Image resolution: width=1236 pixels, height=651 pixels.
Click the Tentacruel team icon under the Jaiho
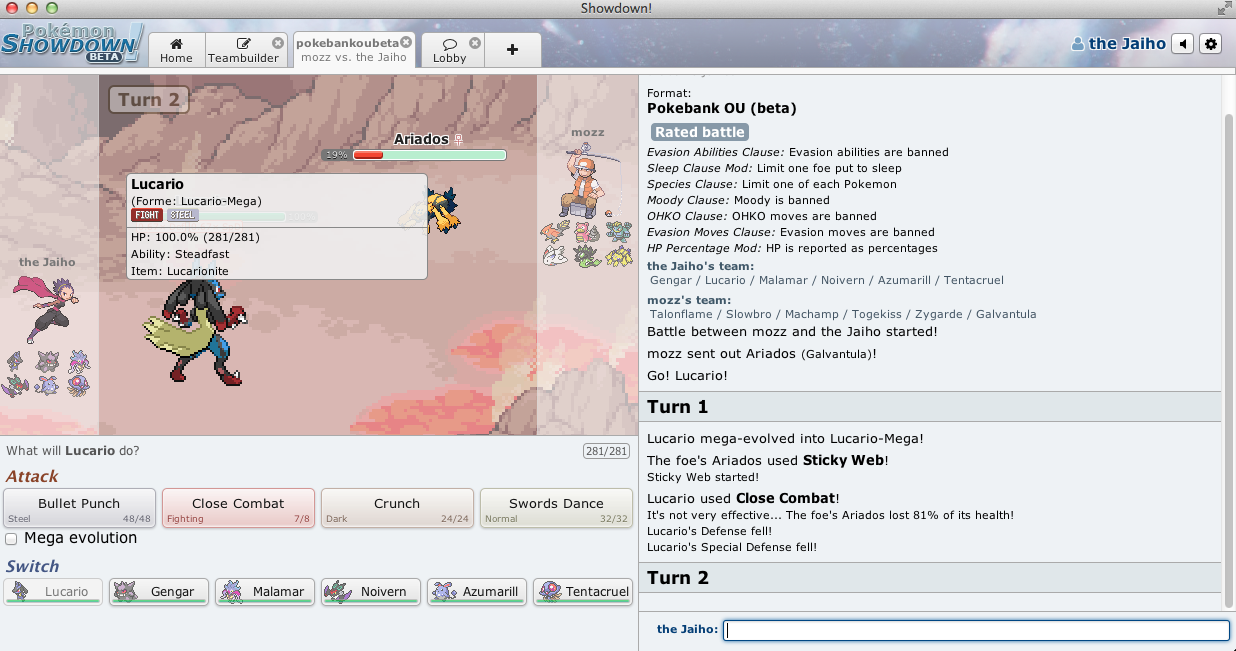click(78, 385)
